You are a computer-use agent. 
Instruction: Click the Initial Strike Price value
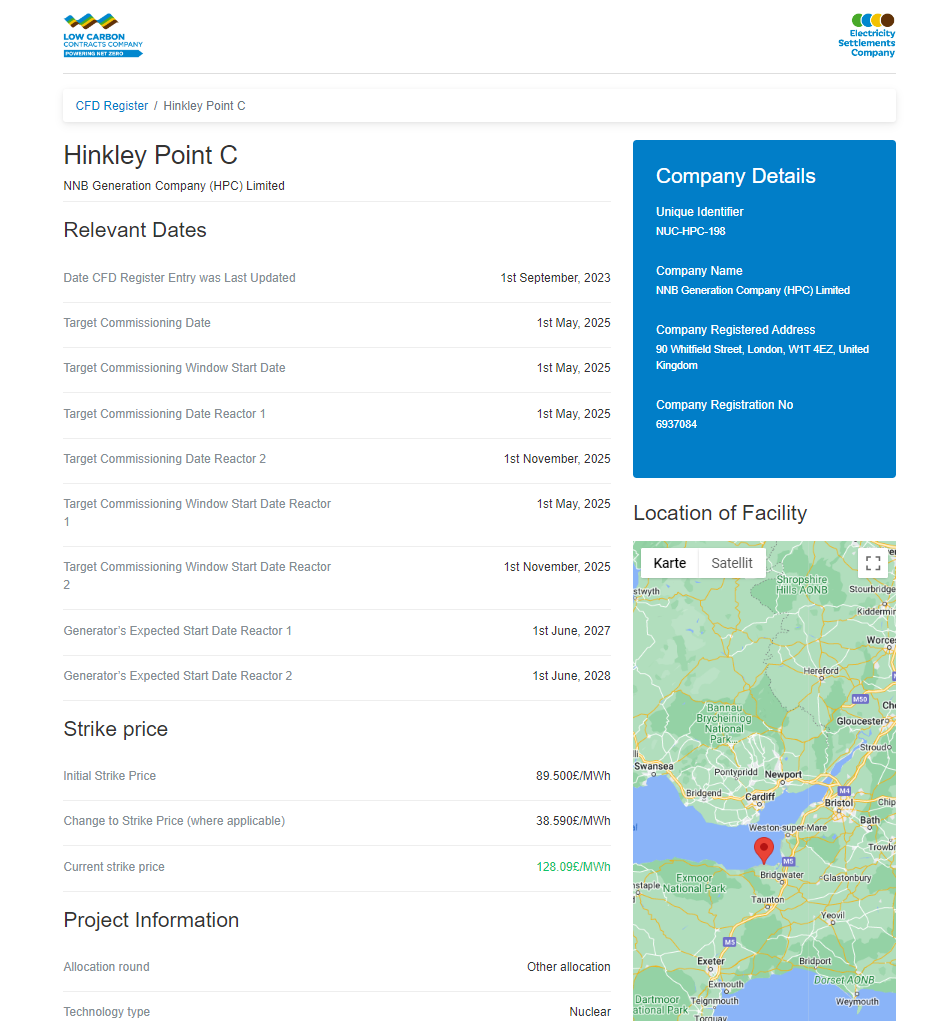click(573, 776)
